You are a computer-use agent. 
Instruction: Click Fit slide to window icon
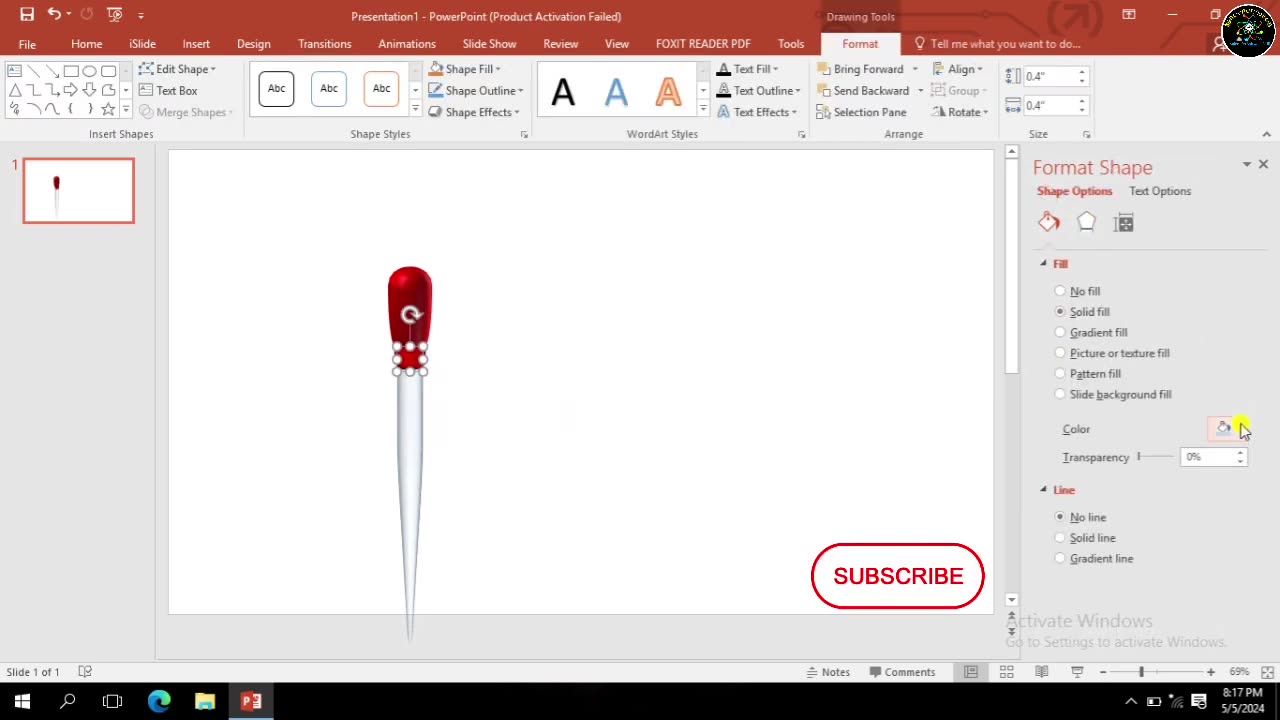pos(1268,672)
